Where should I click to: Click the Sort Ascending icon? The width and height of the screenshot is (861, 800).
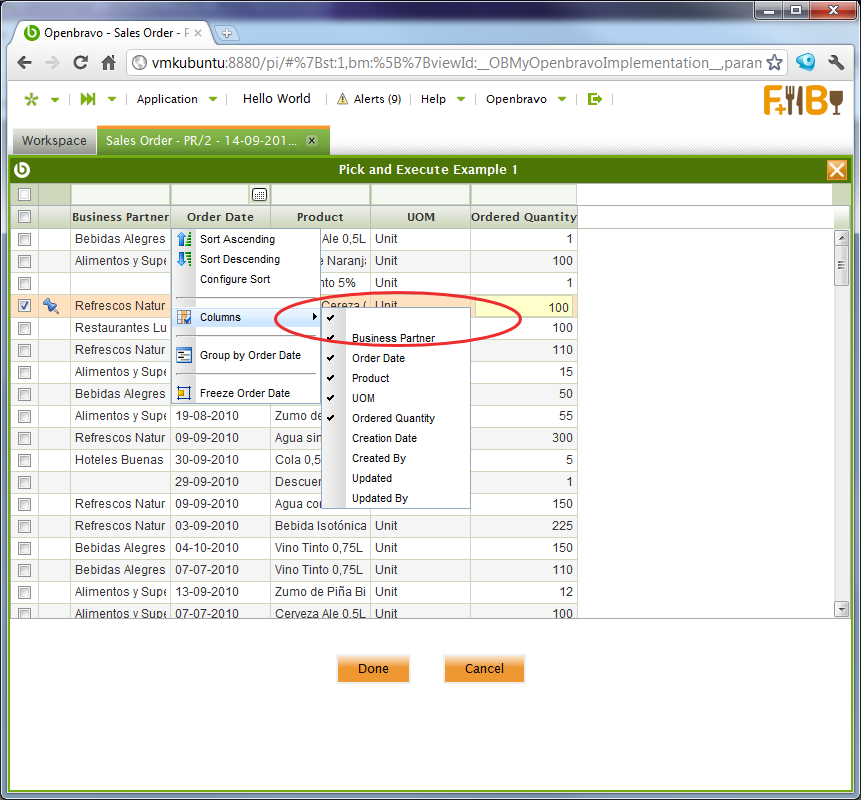184,239
